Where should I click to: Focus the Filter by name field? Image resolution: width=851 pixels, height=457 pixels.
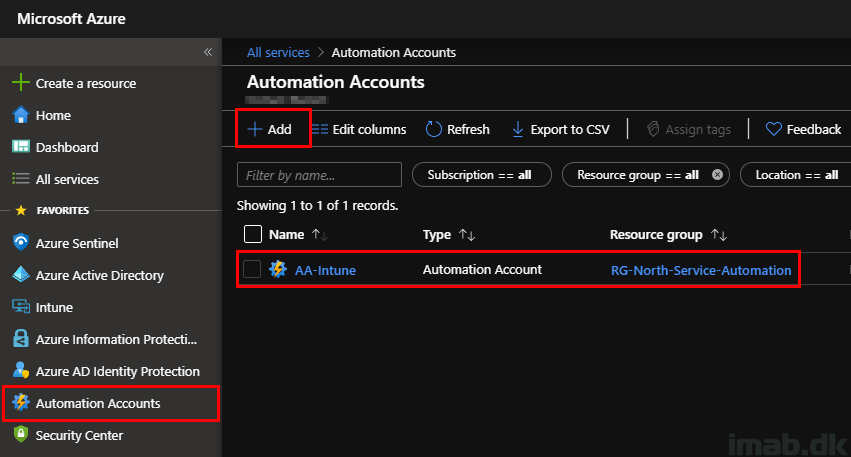319,175
